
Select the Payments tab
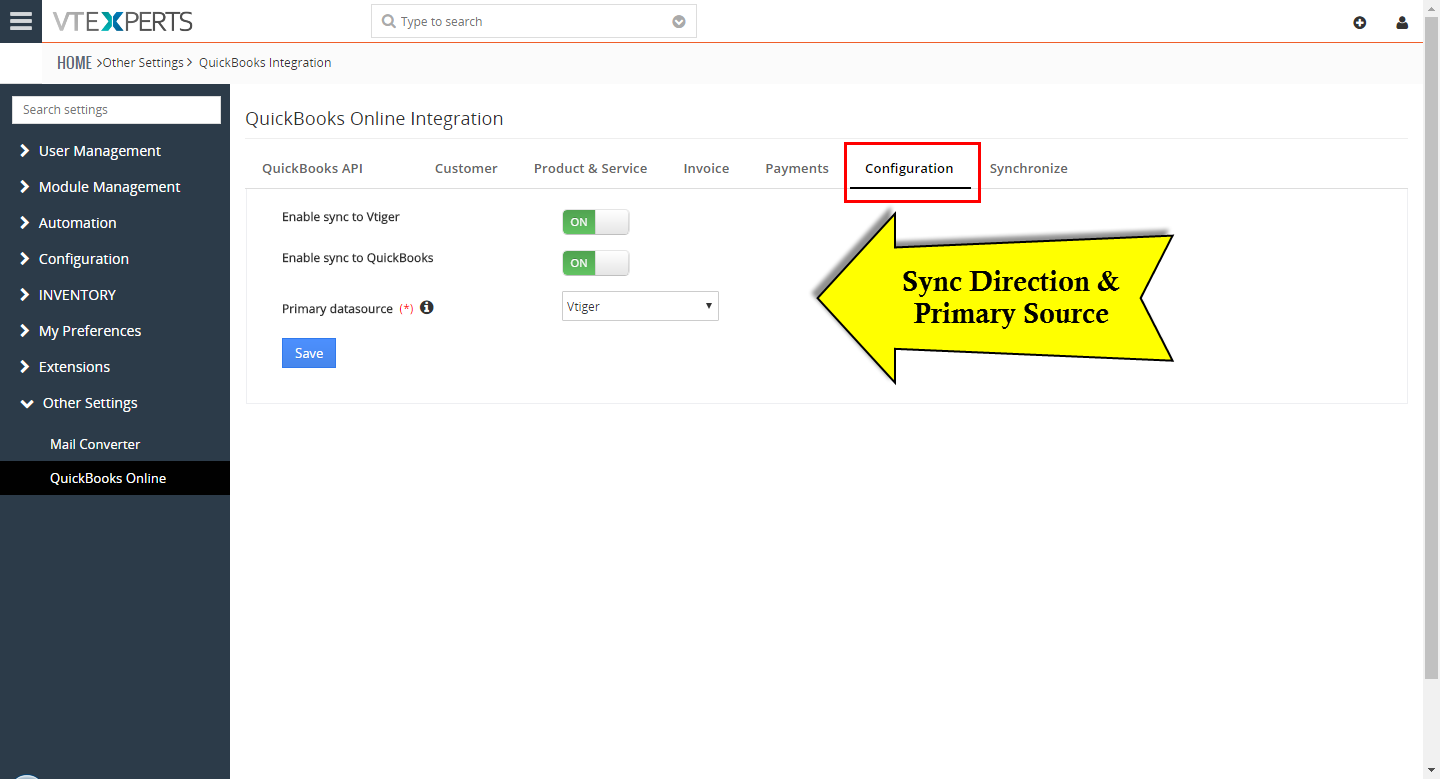(x=797, y=168)
